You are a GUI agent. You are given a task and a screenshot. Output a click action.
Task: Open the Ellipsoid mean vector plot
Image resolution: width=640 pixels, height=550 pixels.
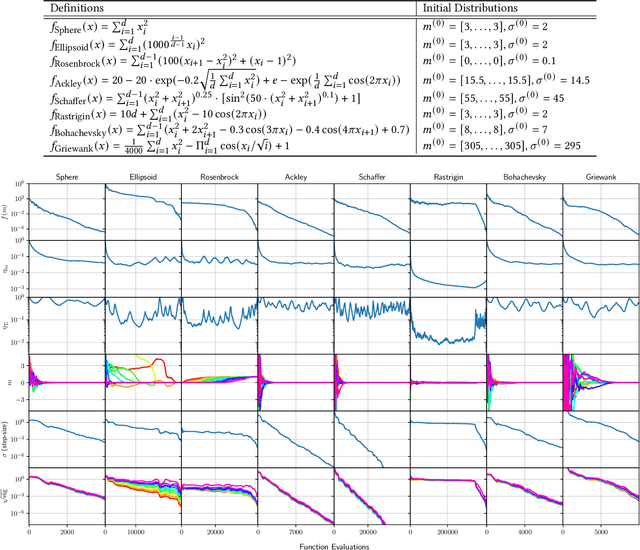[x=143, y=381]
